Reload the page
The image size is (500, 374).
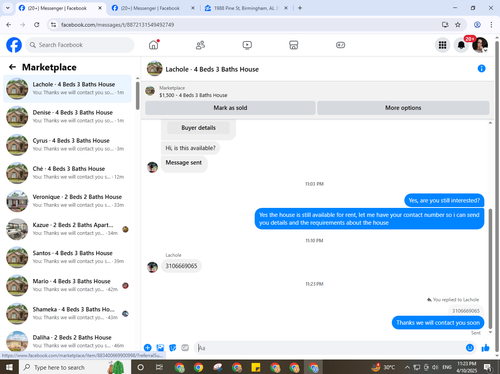pyautogui.click(x=37, y=25)
